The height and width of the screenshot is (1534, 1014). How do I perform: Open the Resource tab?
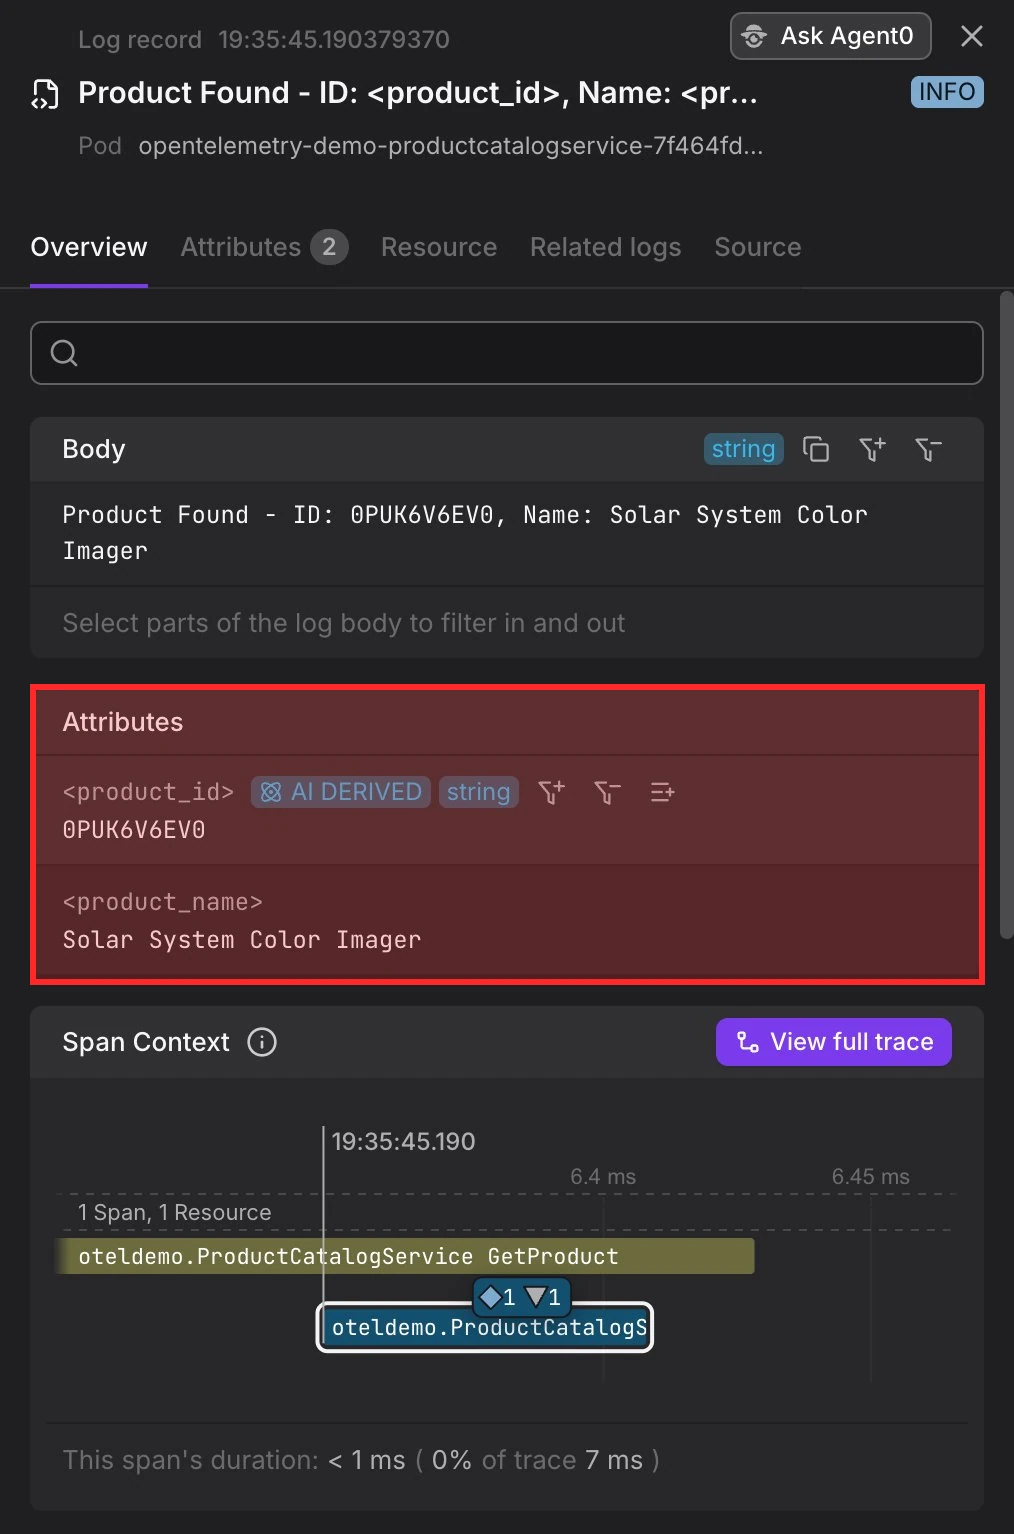pos(439,247)
